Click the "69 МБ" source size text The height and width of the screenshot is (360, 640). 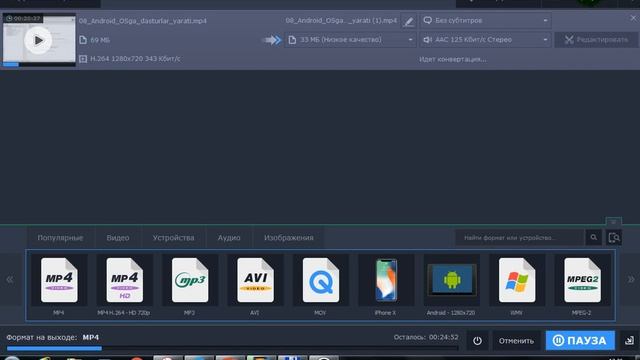click(x=100, y=40)
